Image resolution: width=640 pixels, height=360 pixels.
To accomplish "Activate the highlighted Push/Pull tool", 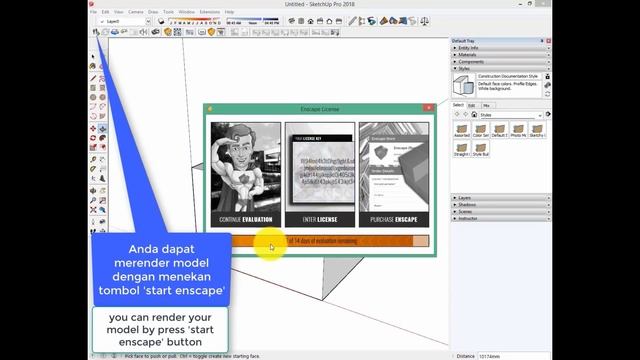I will coord(102,128).
